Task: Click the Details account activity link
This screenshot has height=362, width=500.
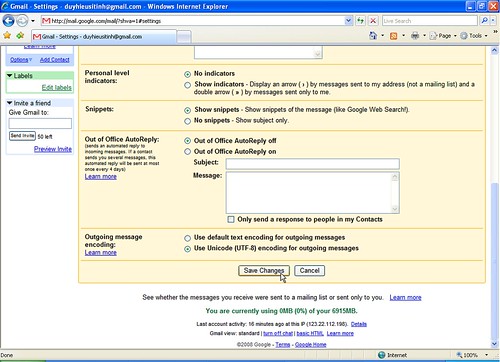Action: [359, 324]
